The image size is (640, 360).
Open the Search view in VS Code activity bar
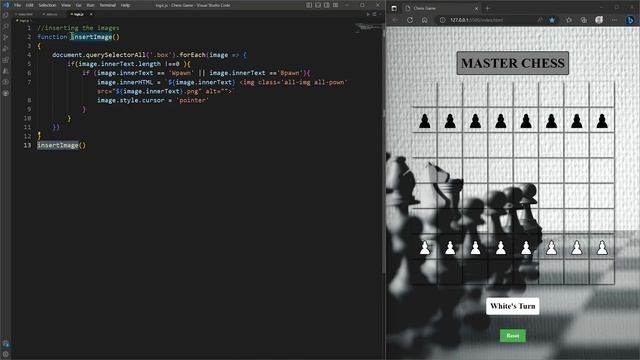[x=6, y=26]
